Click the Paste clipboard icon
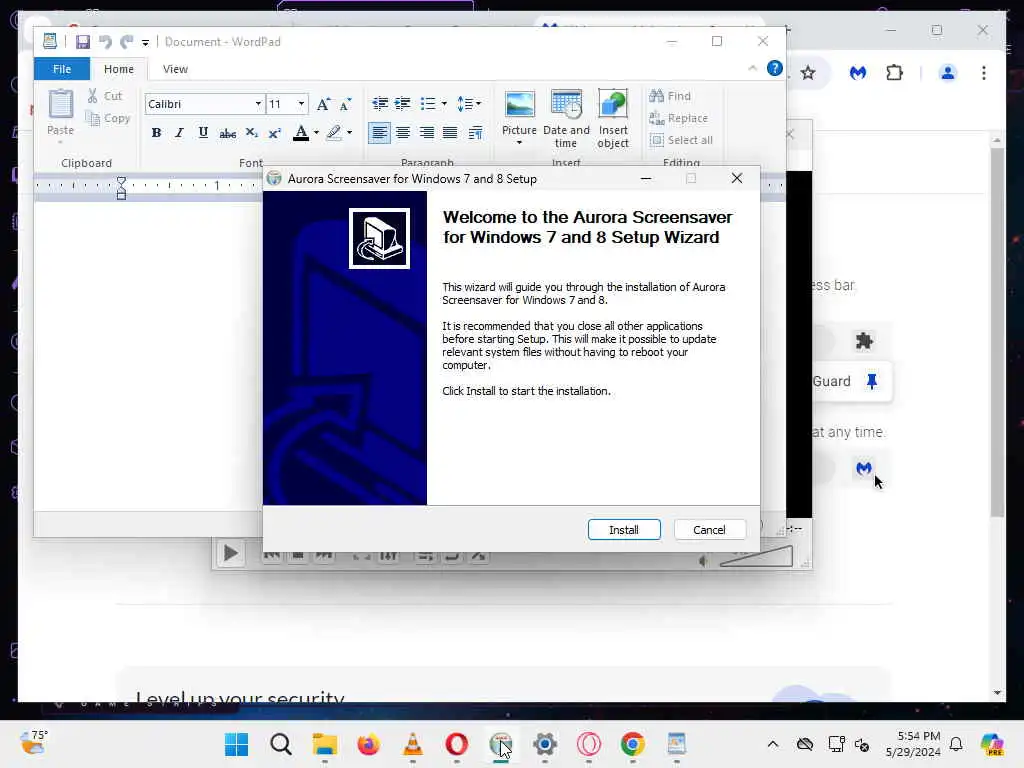1024x768 pixels. pyautogui.click(x=61, y=104)
